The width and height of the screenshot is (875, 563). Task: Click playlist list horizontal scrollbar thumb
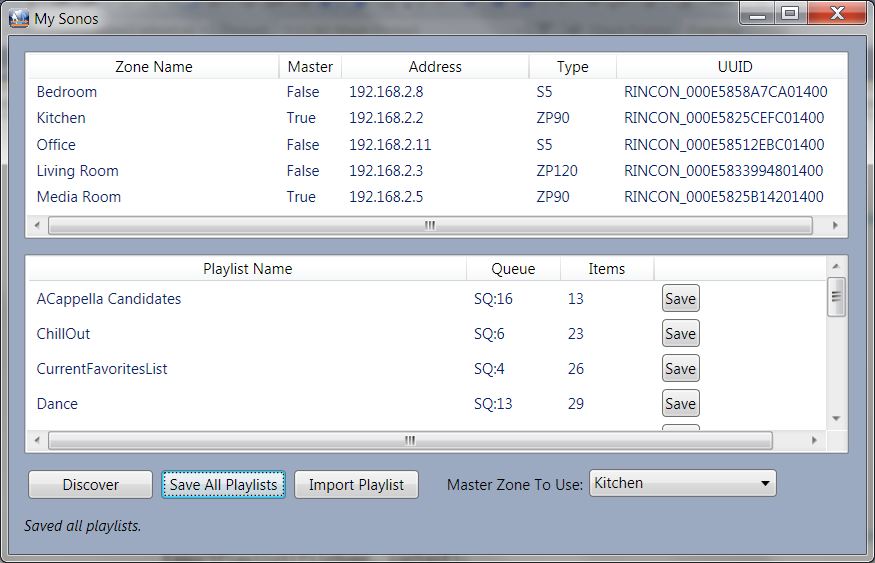click(410, 440)
